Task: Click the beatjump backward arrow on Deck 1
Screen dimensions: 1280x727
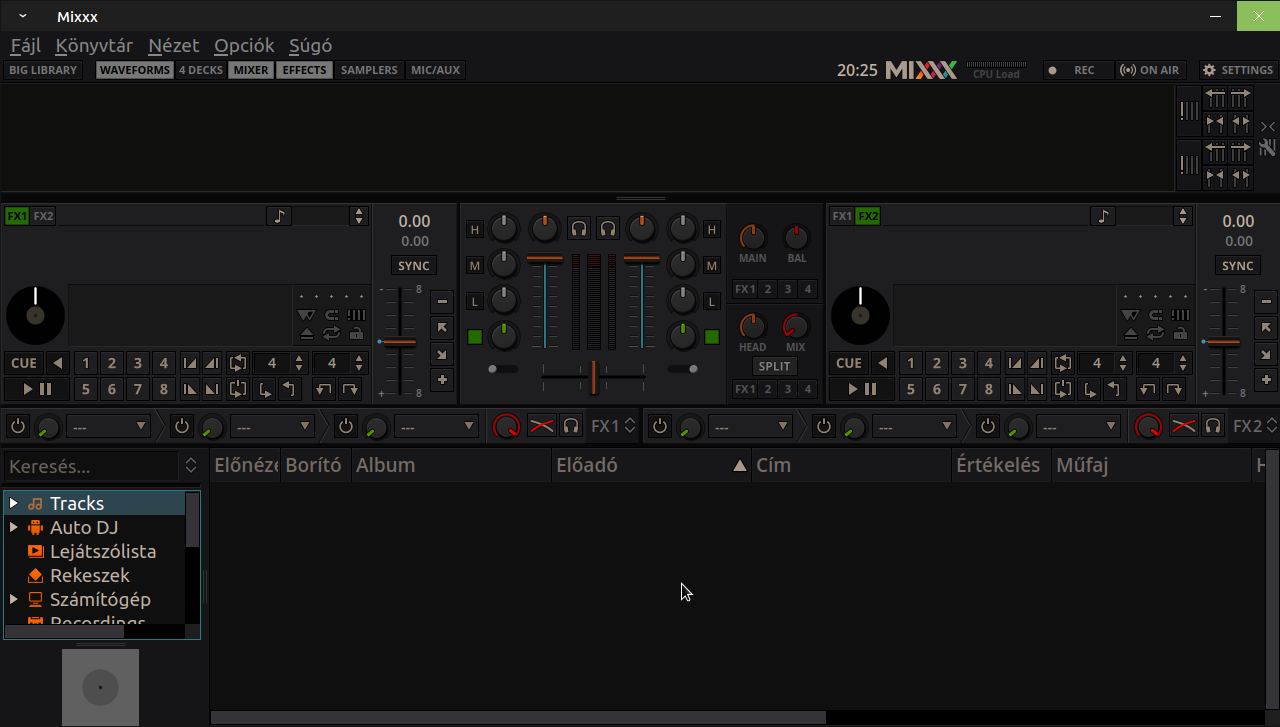Action: click(324, 389)
